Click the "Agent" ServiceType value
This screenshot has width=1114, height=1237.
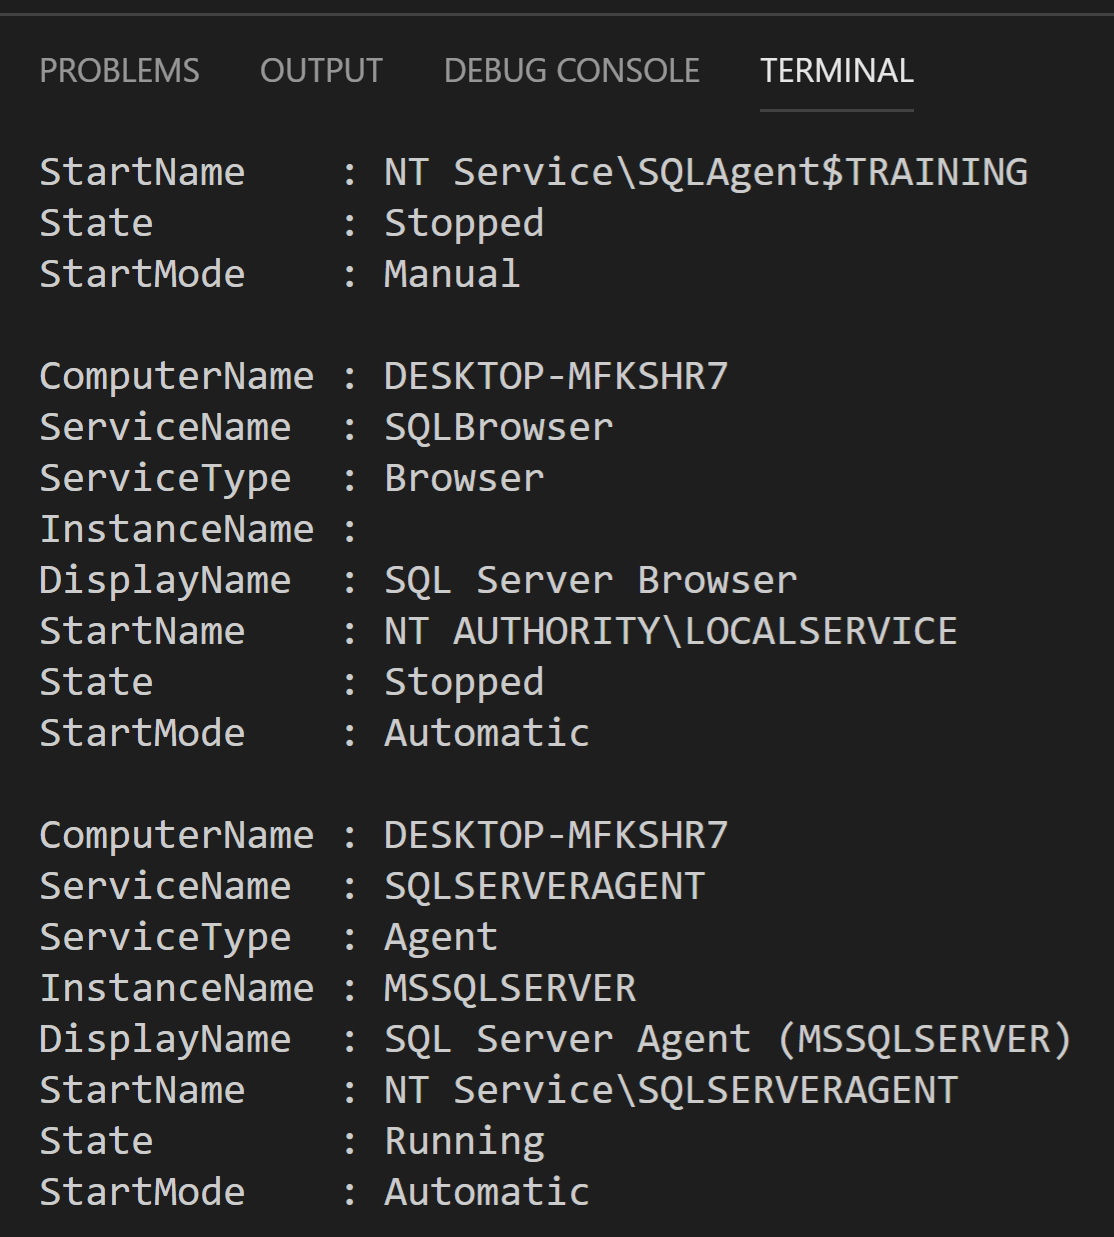(440, 937)
